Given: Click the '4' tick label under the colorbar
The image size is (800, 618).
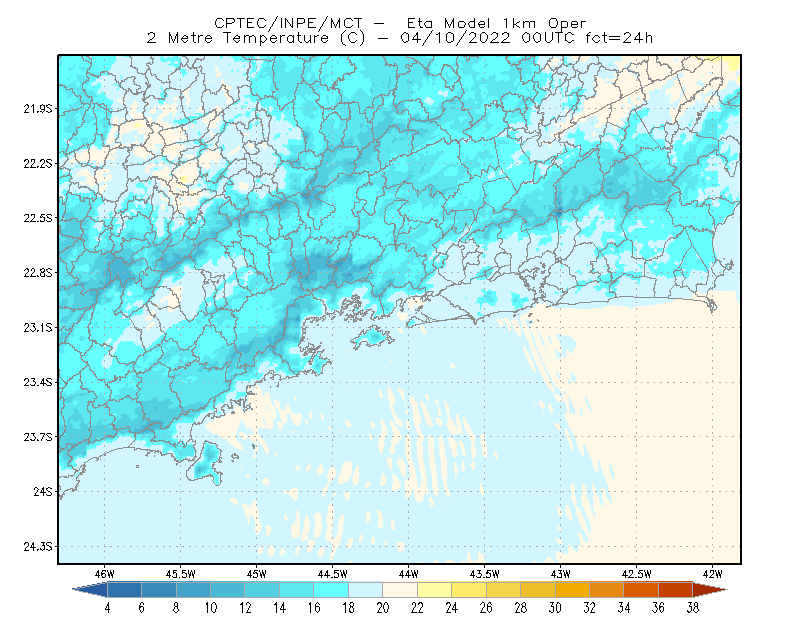Looking at the screenshot, I should tap(107, 608).
